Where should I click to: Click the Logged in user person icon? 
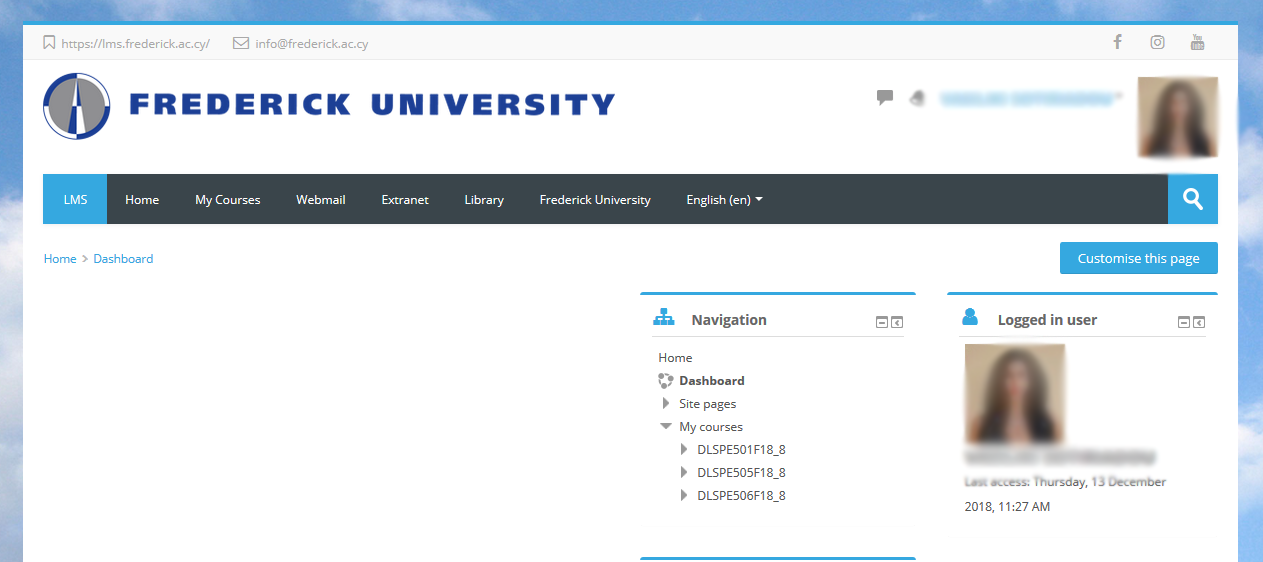[970, 317]
